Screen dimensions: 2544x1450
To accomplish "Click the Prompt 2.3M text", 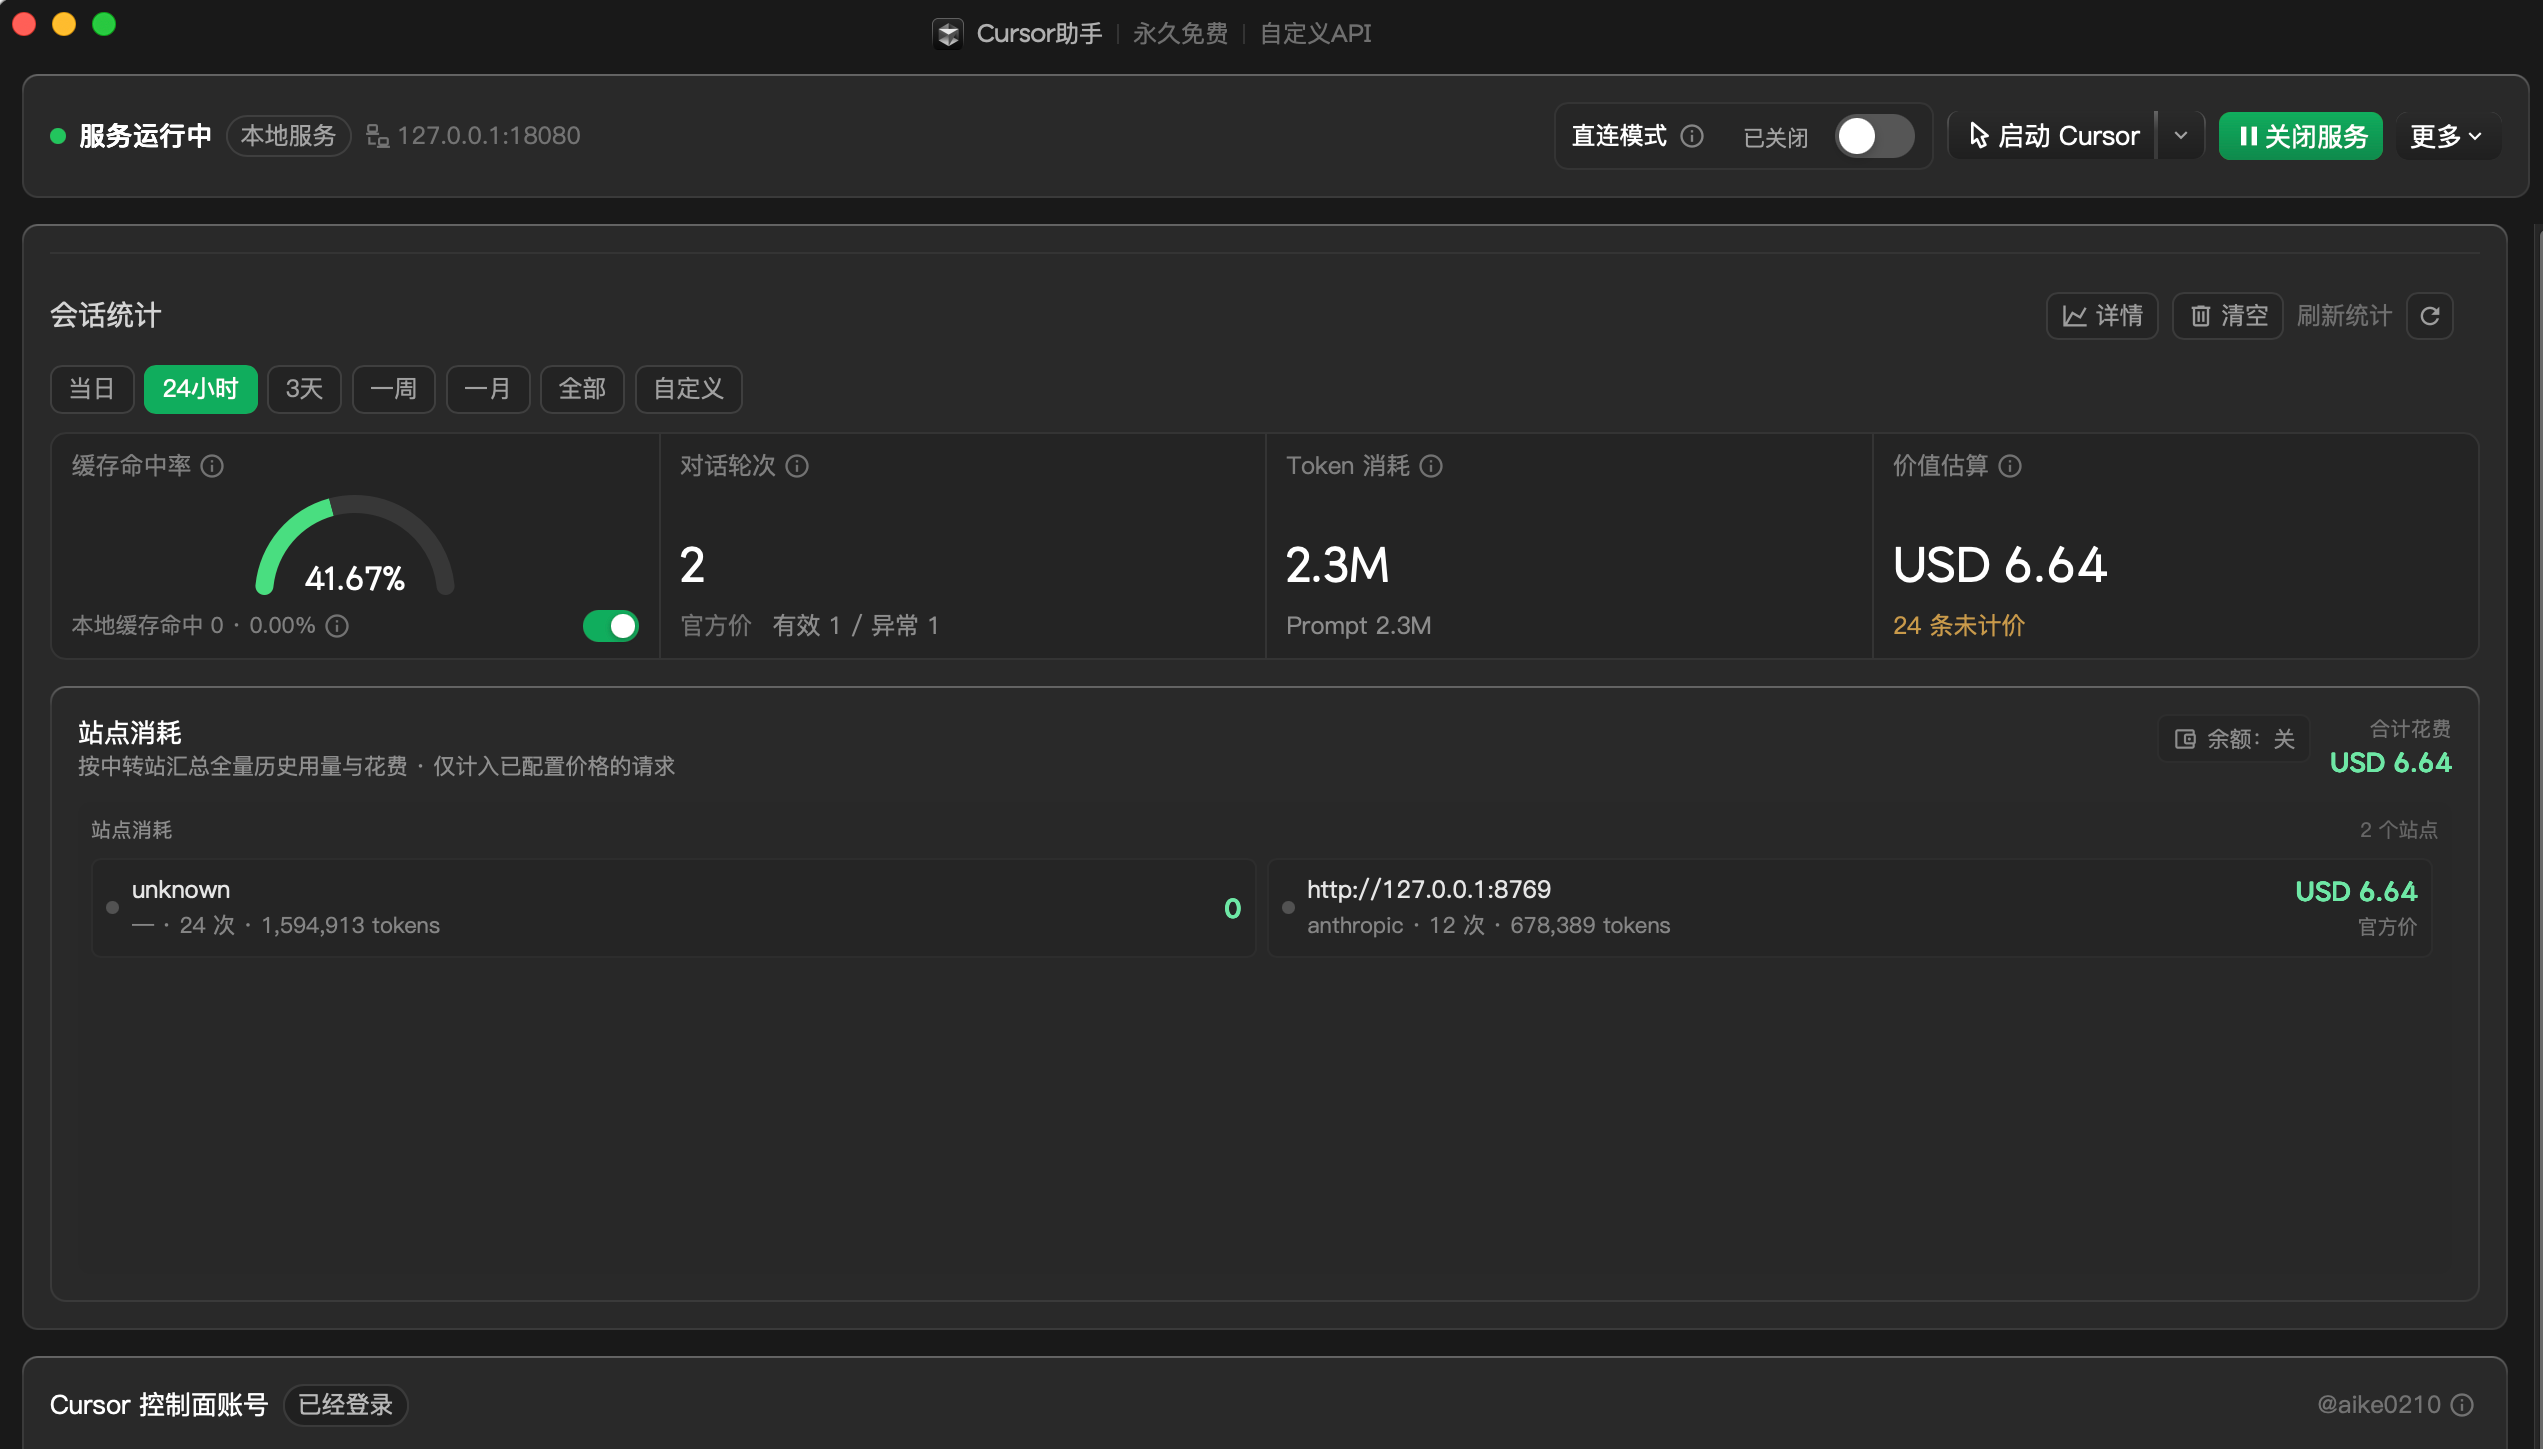I will [x=1358, y=626].
